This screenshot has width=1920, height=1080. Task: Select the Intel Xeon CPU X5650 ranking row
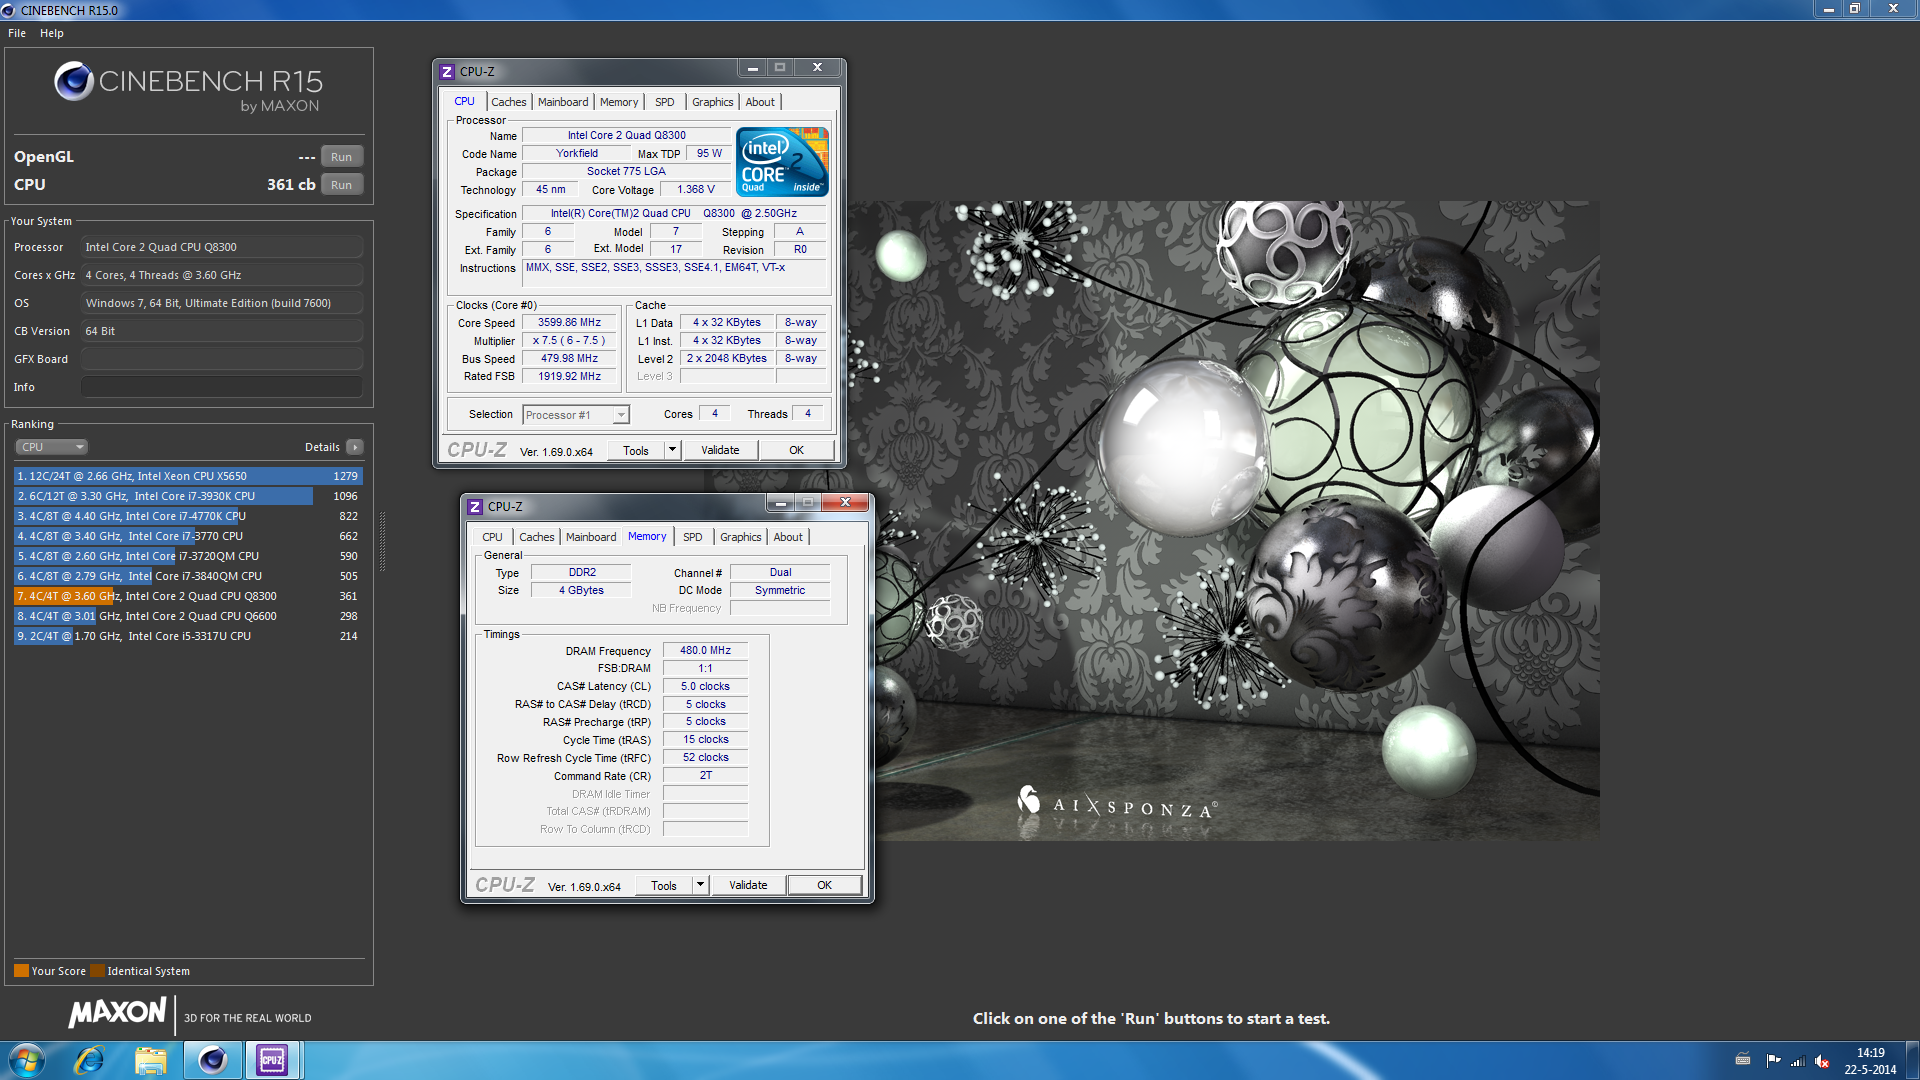point(188,476)
